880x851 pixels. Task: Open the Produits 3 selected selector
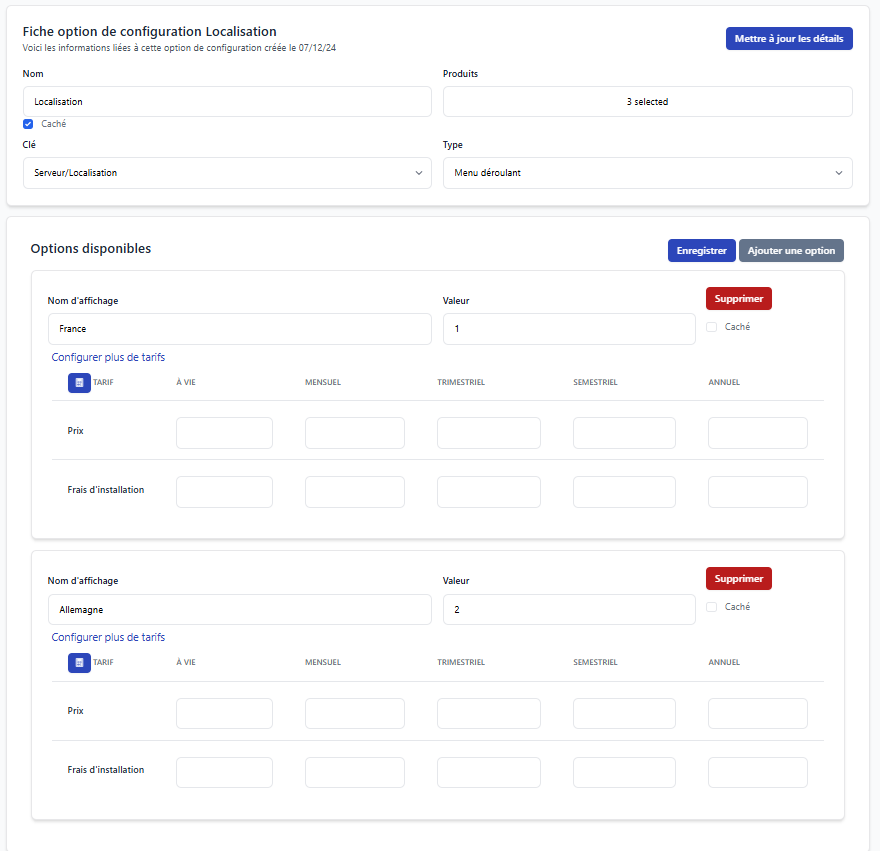(x=647, y=102)
